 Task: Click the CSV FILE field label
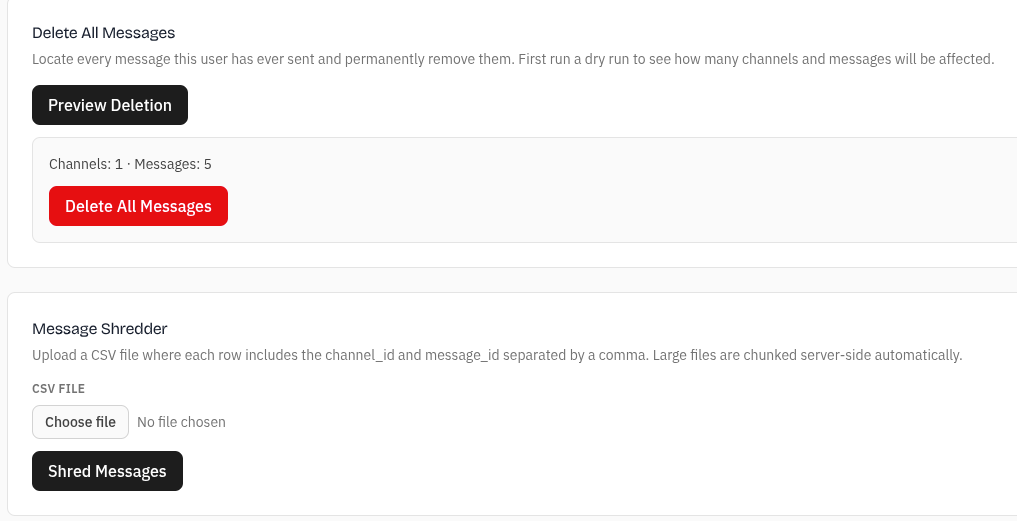click(58, 389)
